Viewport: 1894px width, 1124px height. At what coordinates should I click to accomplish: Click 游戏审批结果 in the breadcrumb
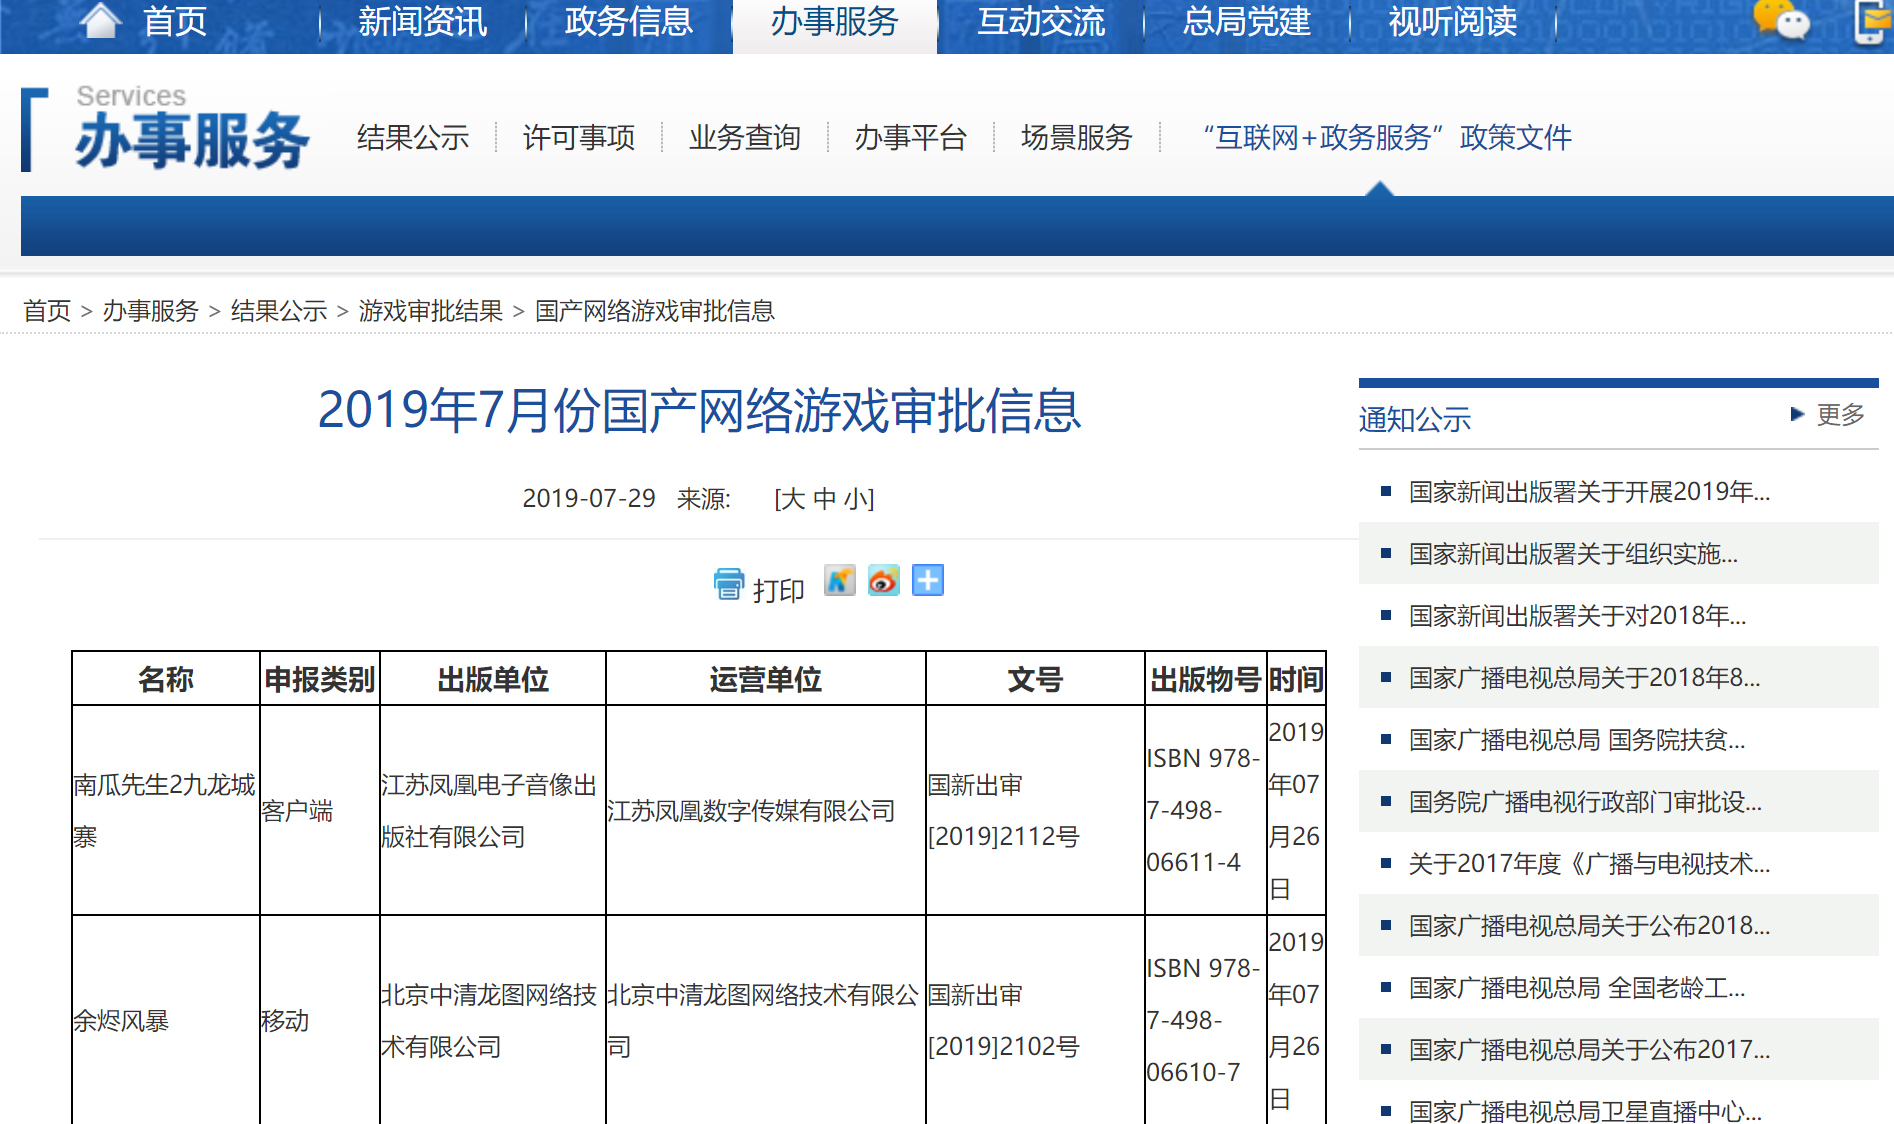click(x=431, y=311)
